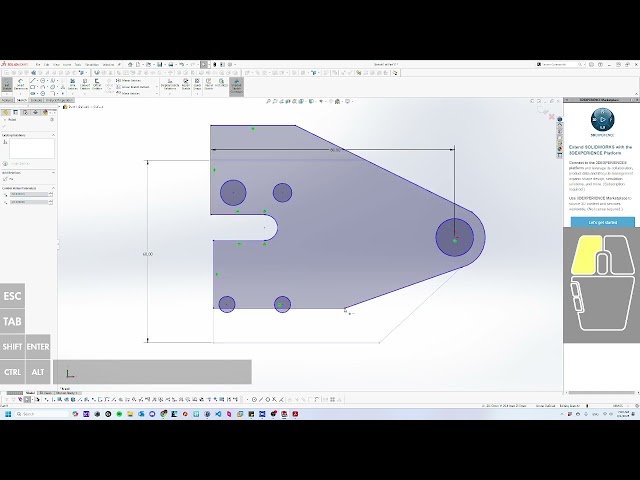Screen dimensions: 640x480
Task: Select the 60.00 horizontal dimension
Action: (335, 150)
